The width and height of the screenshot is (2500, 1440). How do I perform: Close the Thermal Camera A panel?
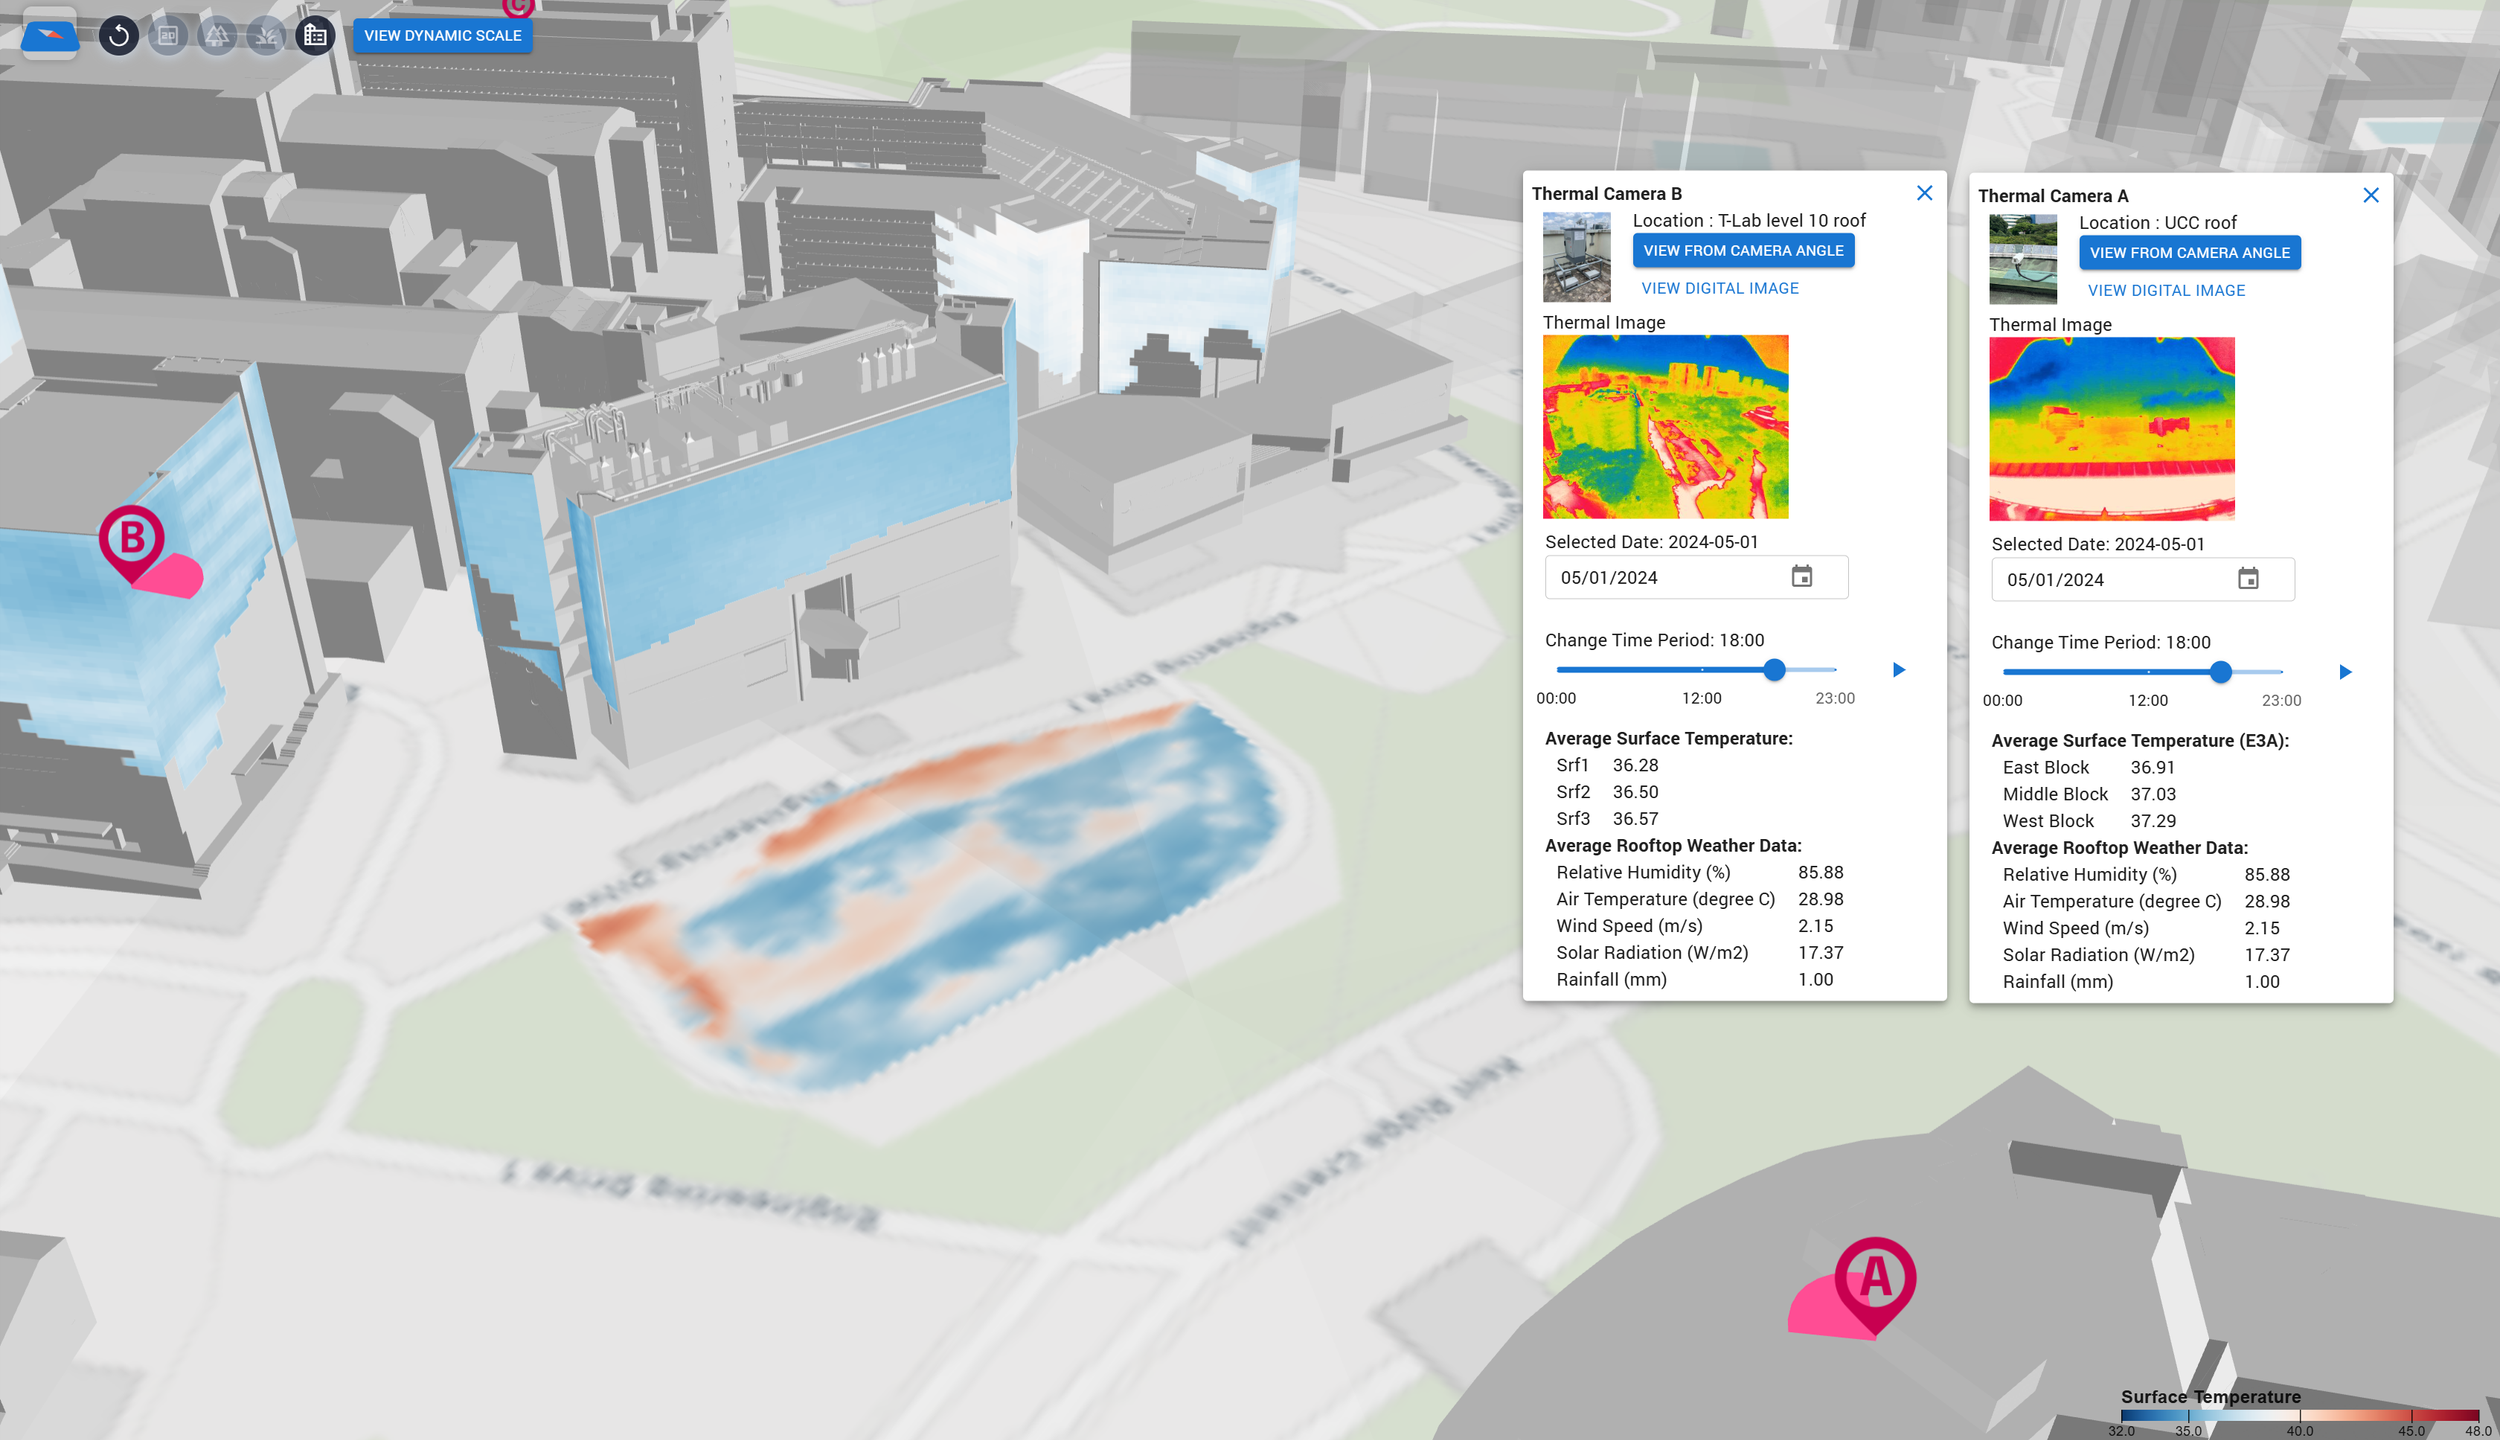tap(2370, 195)
